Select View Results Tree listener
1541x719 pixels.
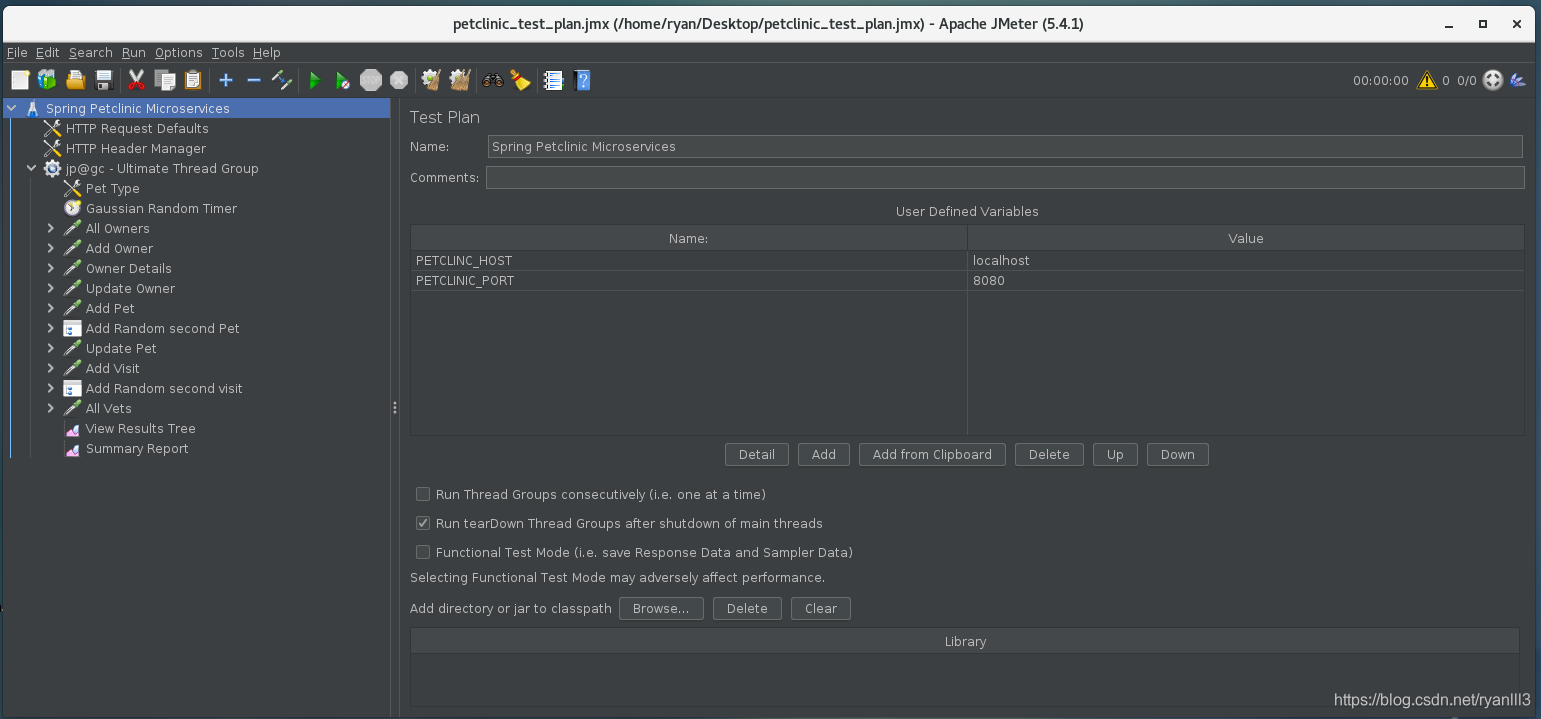click(140, 428)
